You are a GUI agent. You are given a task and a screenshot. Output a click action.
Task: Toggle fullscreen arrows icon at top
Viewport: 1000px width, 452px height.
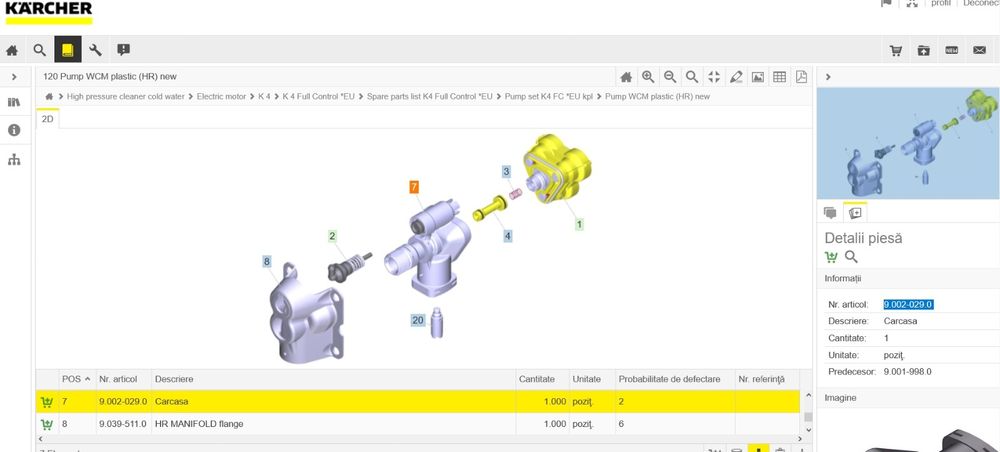tap(912, 3)
